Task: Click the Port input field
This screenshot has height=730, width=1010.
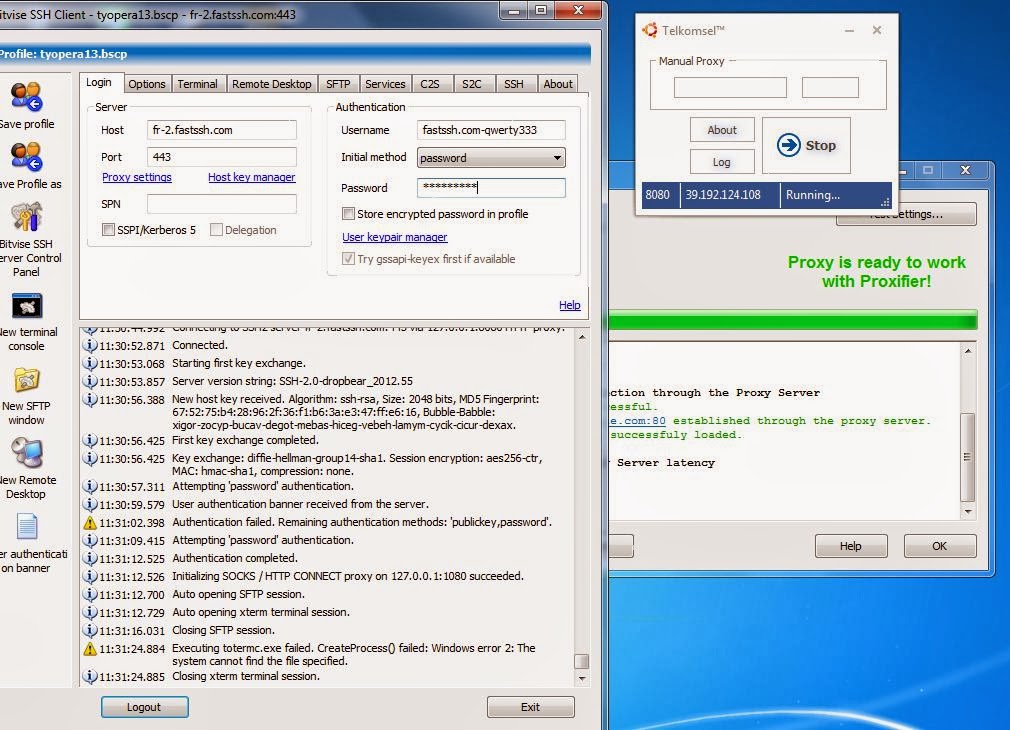Action: pos(222,157)
